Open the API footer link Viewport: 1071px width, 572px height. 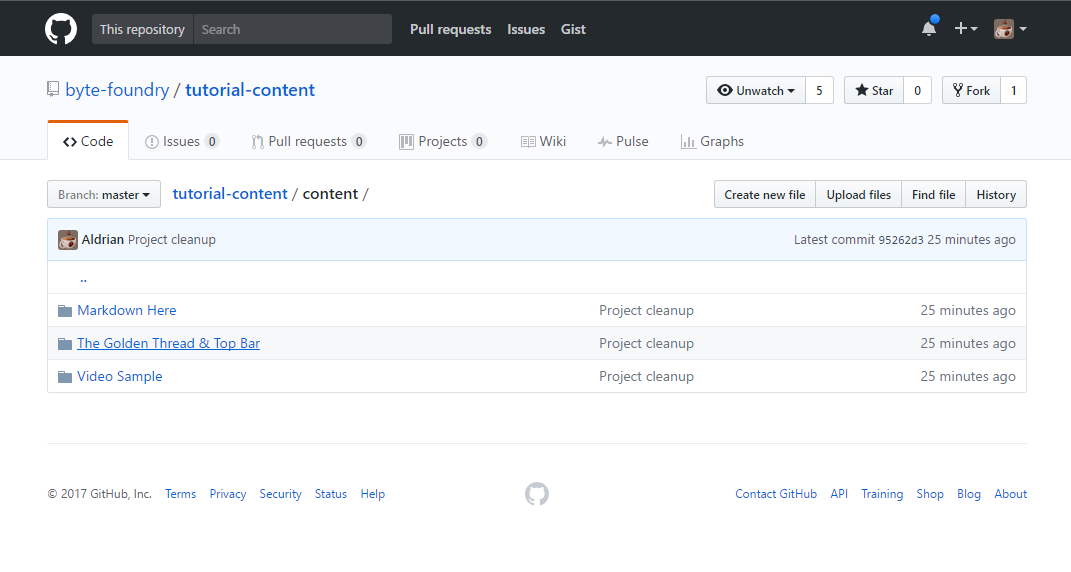839,494
